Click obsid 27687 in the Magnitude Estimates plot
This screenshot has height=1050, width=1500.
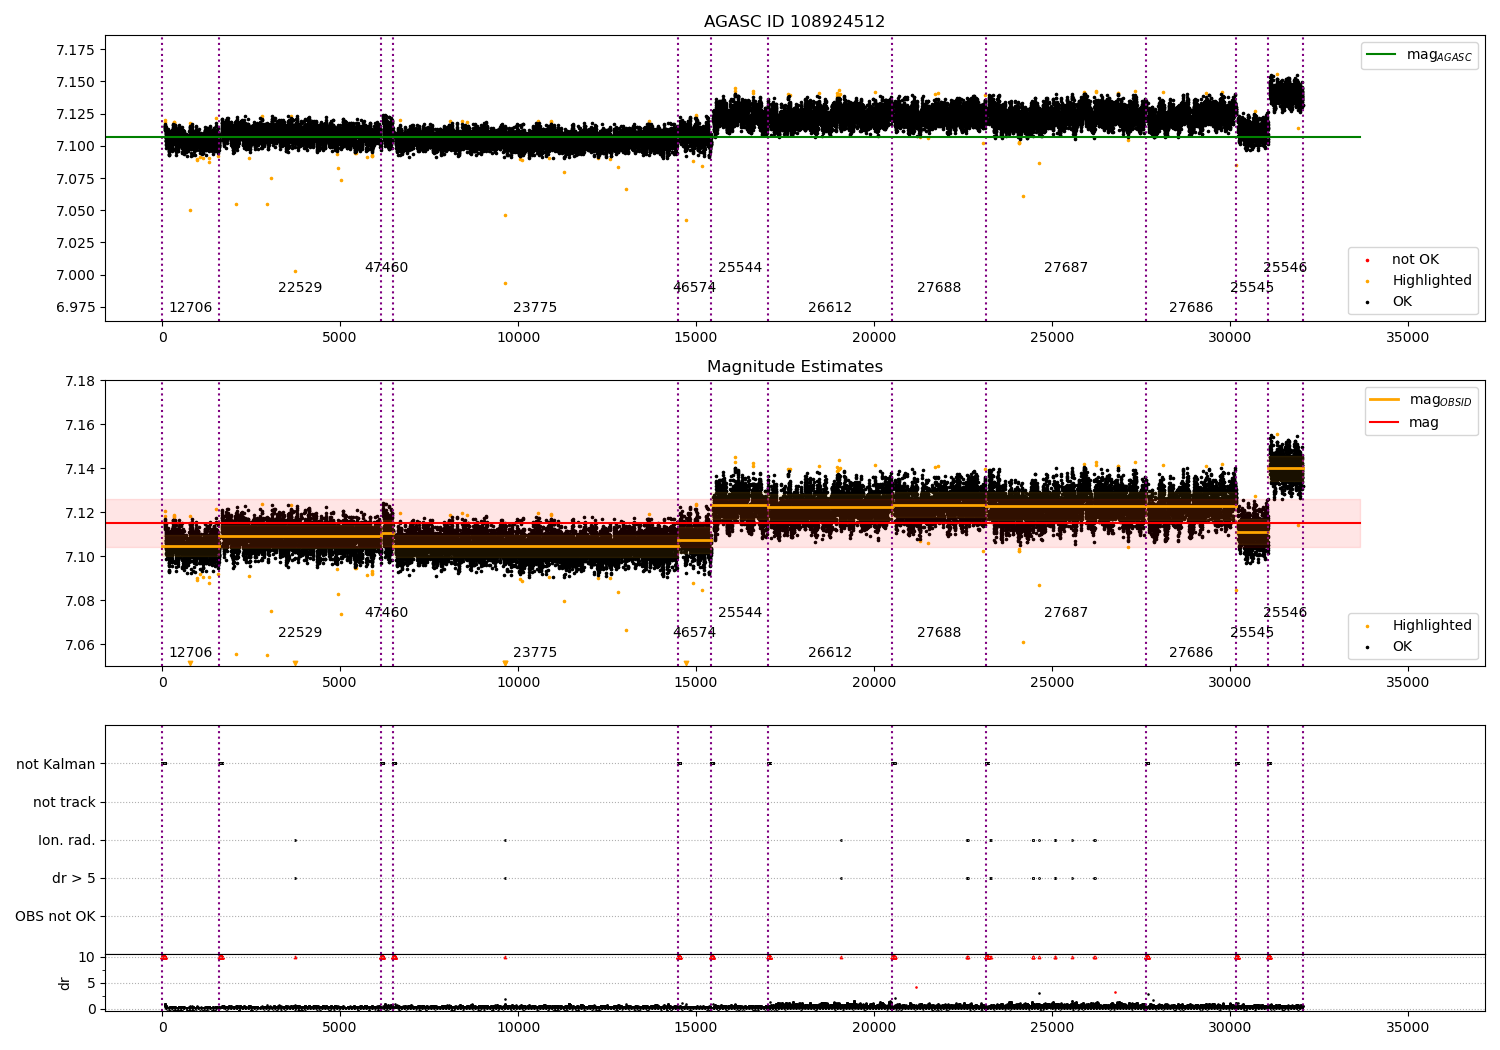(x=1066, y=613)
